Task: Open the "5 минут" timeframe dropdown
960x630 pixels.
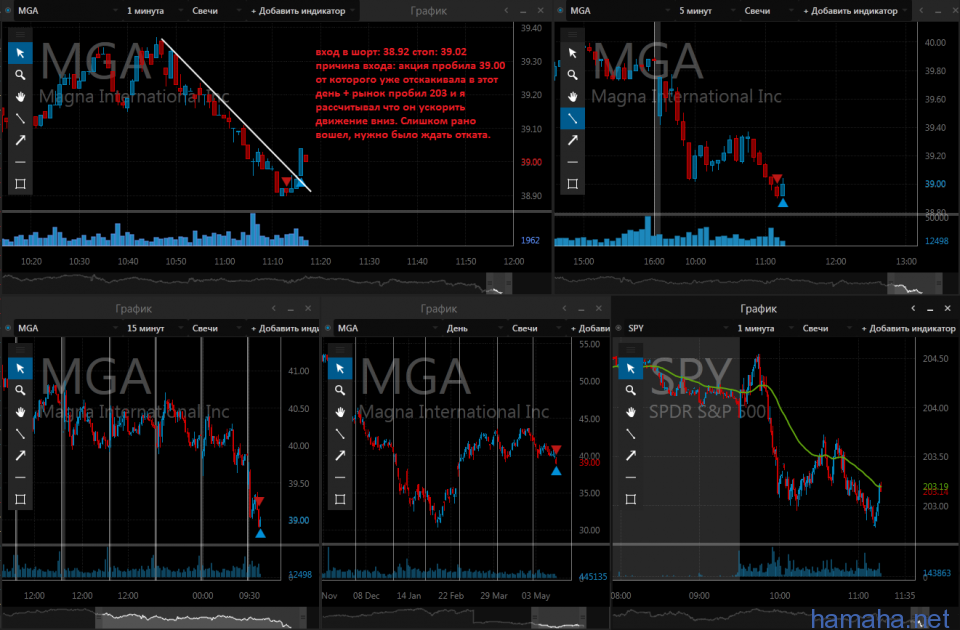Action: pos(705,10)
